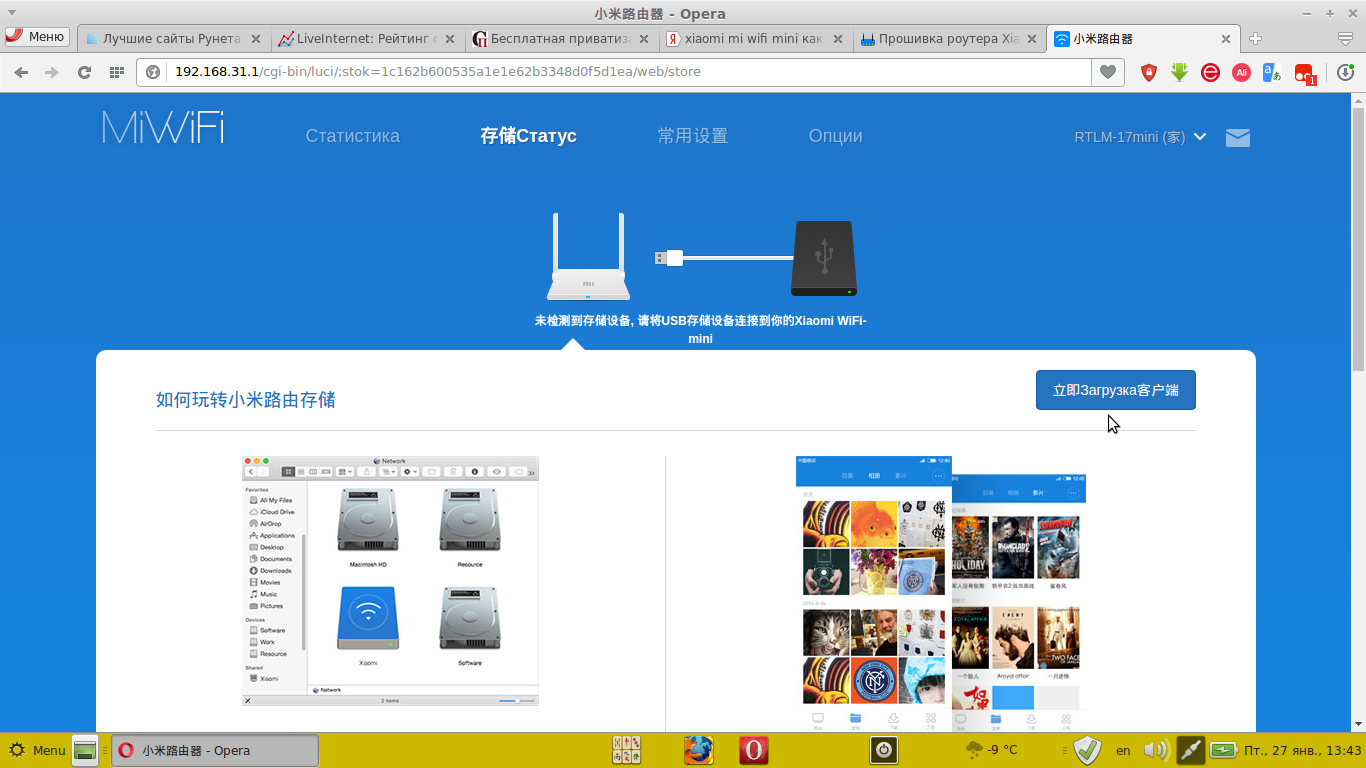Image resolution: width=1366 pixels, height=768 pixels.
Task: Open the mail envelope icon
Action: pos(1238,137)
